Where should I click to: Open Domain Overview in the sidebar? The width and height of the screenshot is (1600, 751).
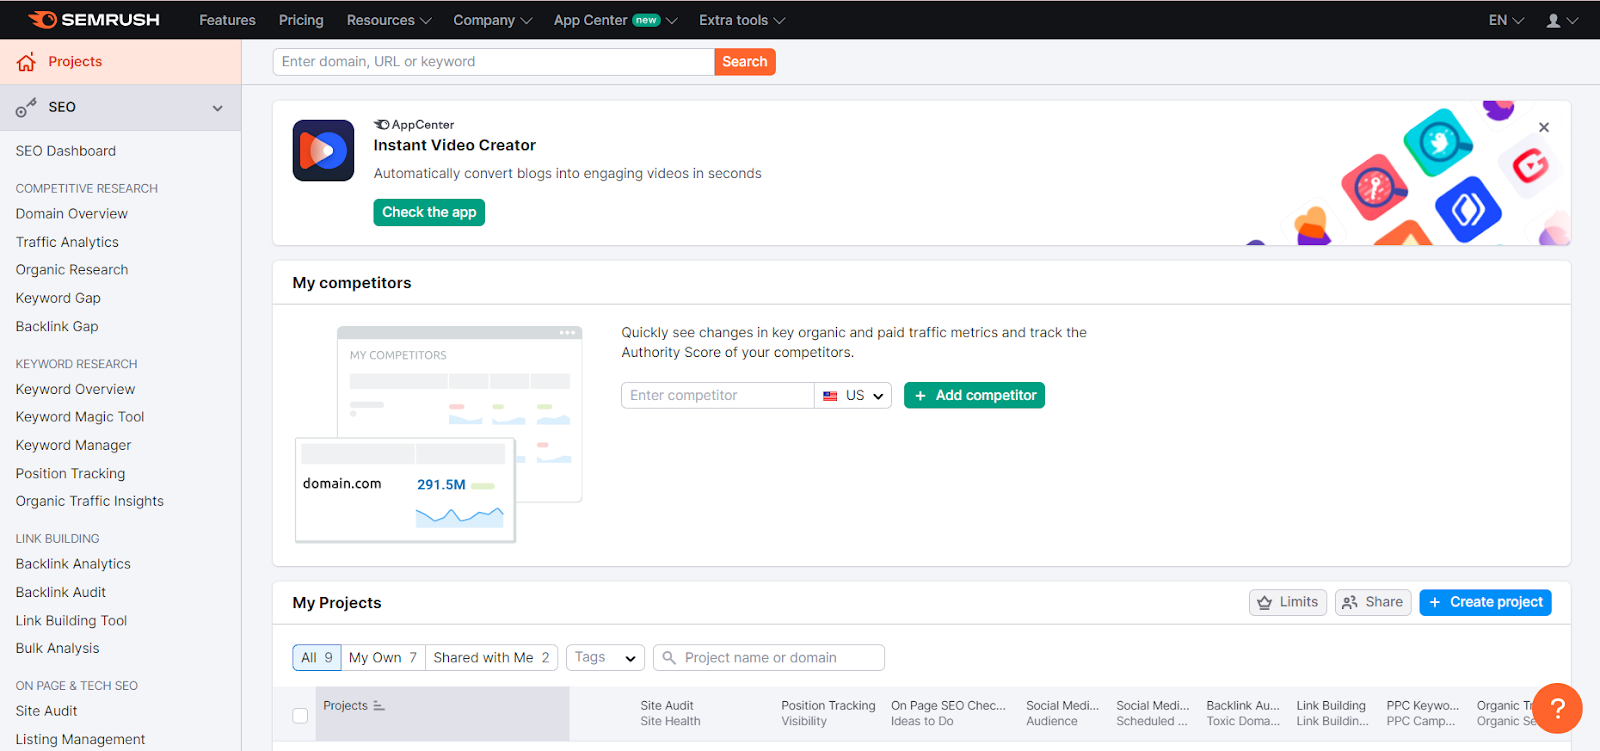(72, 214)
